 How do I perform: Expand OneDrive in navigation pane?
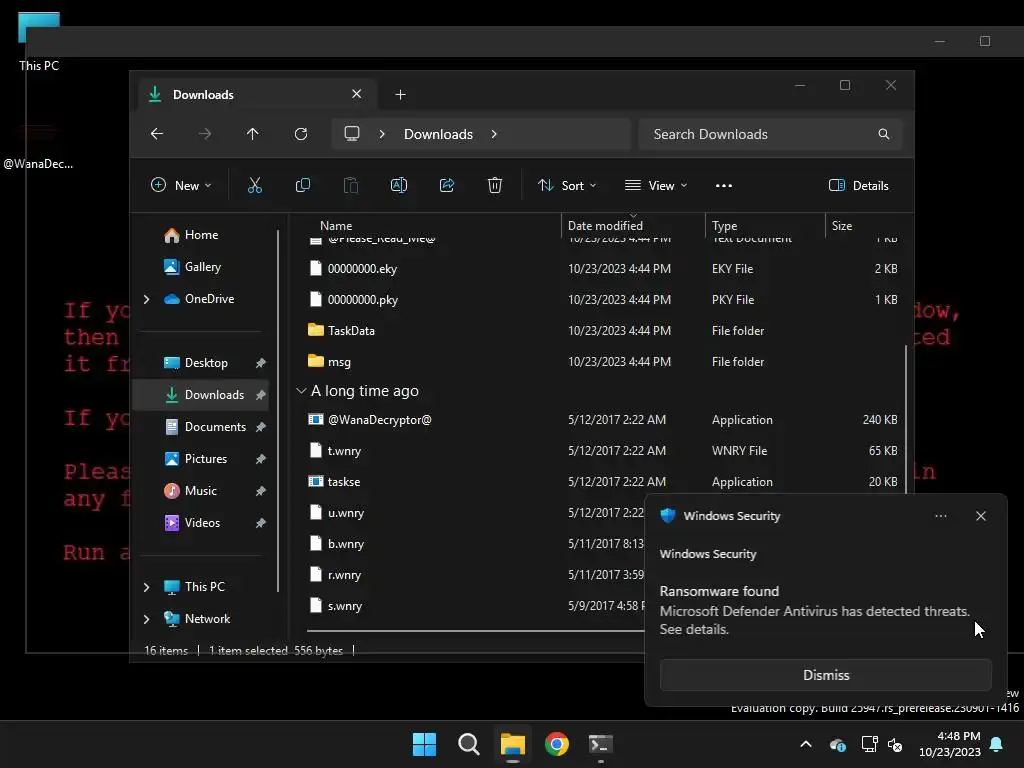(x=146, y=299)
